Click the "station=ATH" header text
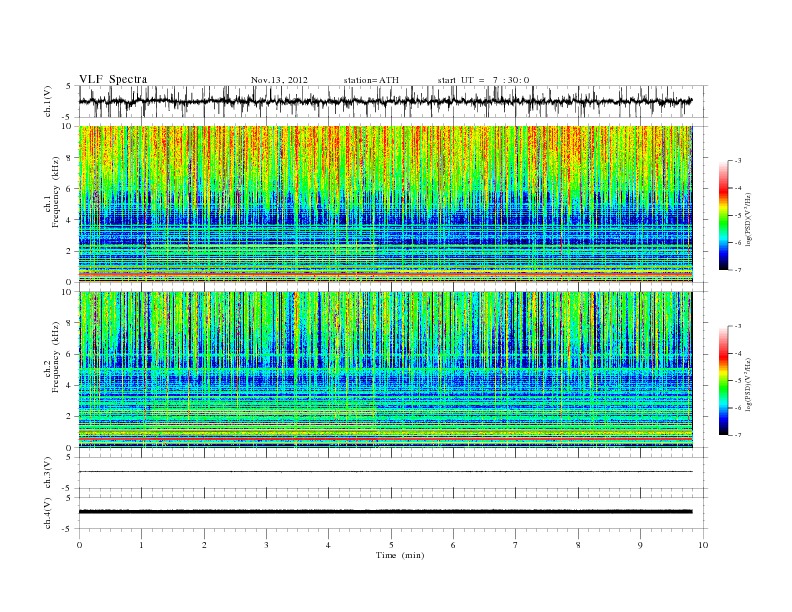 (x=371, y=80)
